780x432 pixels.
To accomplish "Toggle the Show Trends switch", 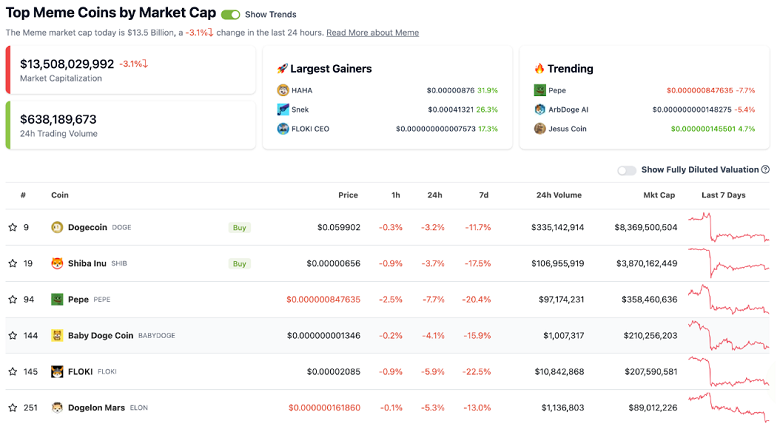I will click(x=230, y=15).
